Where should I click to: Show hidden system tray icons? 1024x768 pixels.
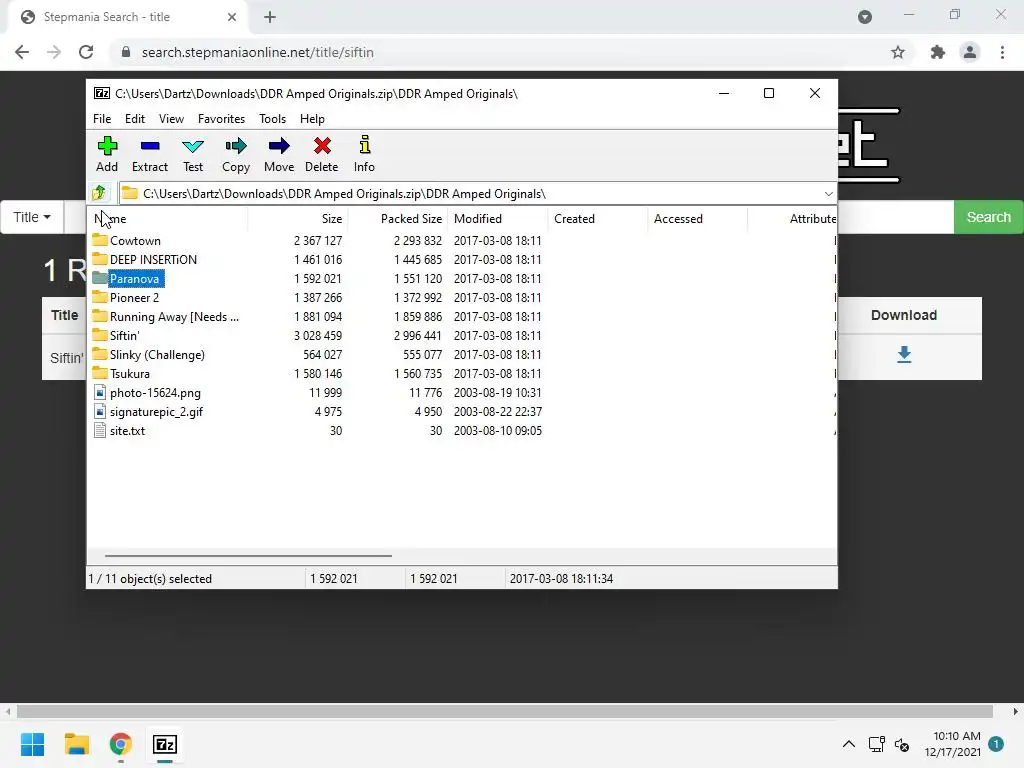point(848,744)
